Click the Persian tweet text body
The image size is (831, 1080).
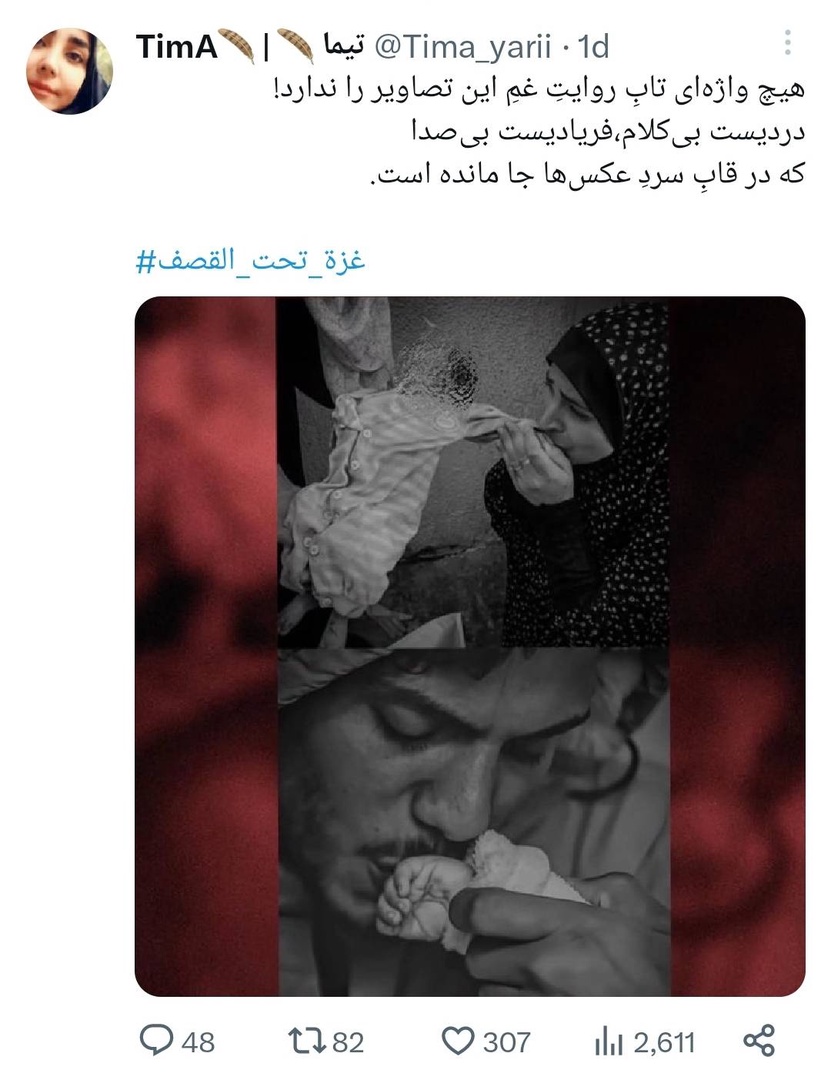pos(540,132)
